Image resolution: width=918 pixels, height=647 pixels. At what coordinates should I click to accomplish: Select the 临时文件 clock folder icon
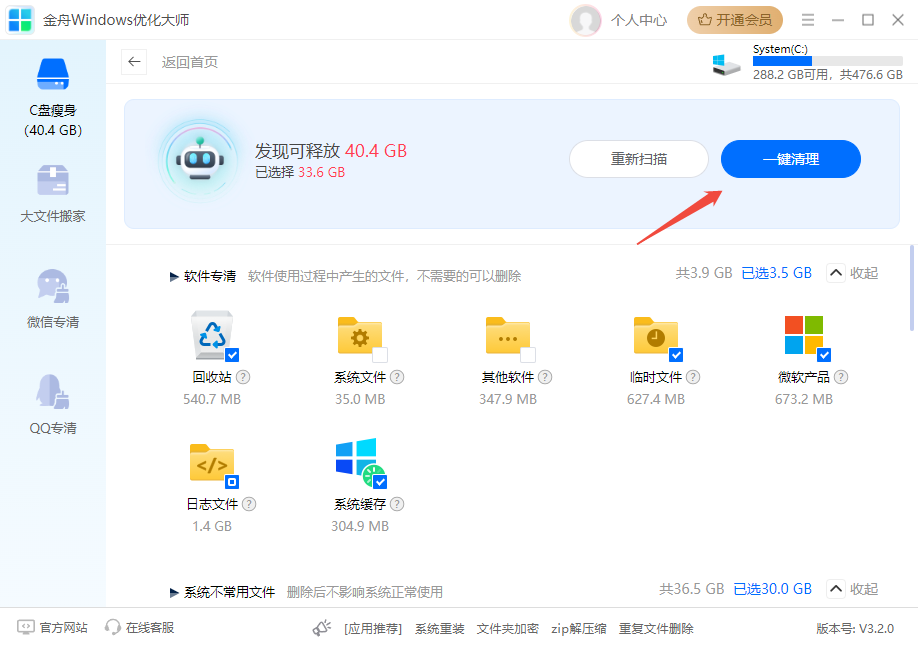click(x=656, y=336)
